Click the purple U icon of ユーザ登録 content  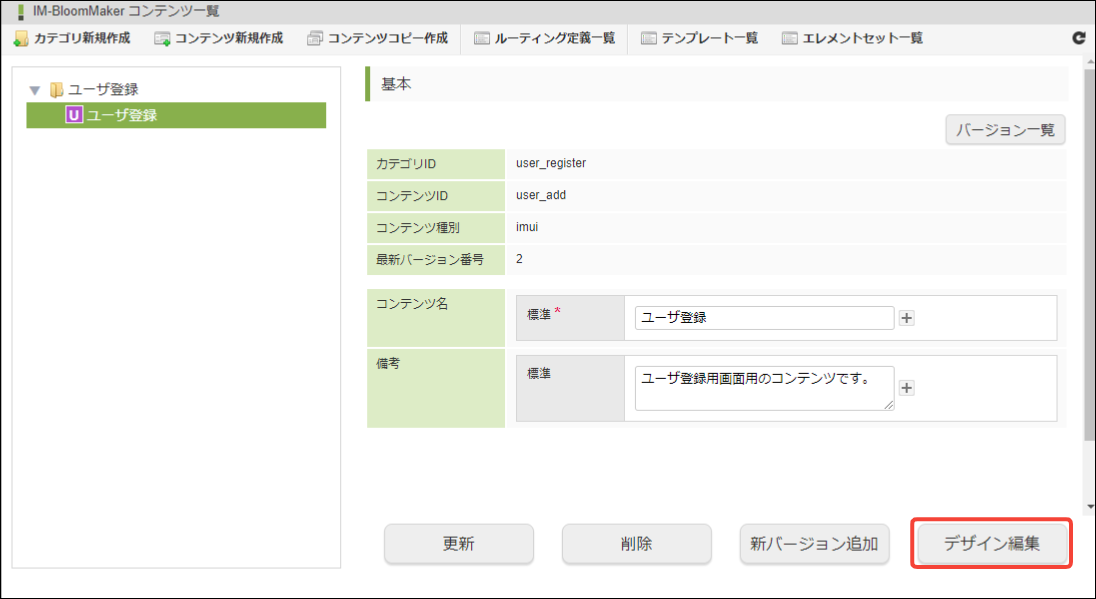pyautogui.click(x=73, y=115)
